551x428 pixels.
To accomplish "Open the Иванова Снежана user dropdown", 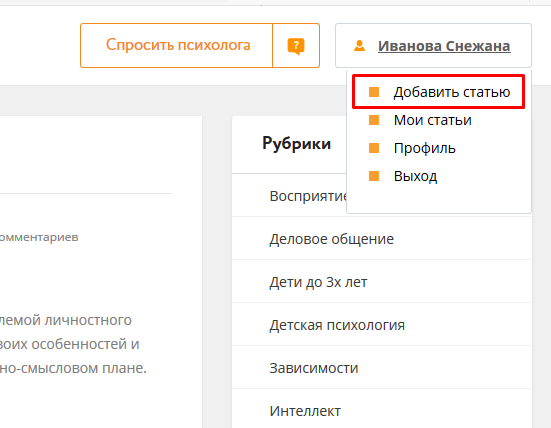I will (x=433, y=46).
